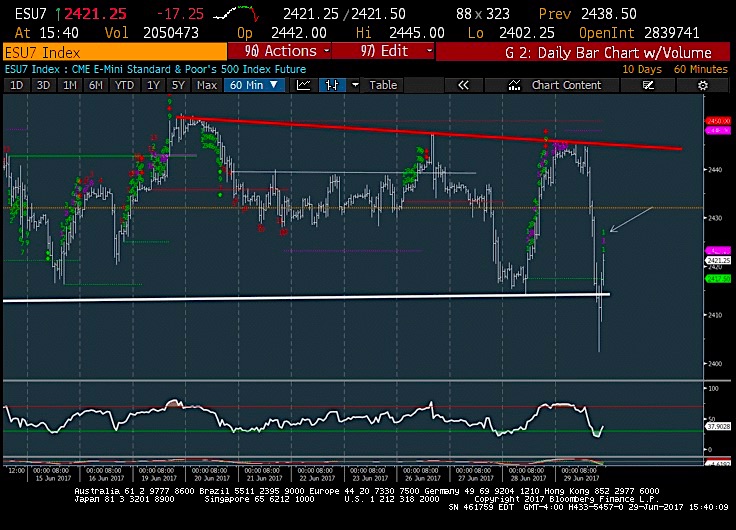Select the 5Y time range
The height and width of the screenshot is (530, 736).
(x=178, y=85)
